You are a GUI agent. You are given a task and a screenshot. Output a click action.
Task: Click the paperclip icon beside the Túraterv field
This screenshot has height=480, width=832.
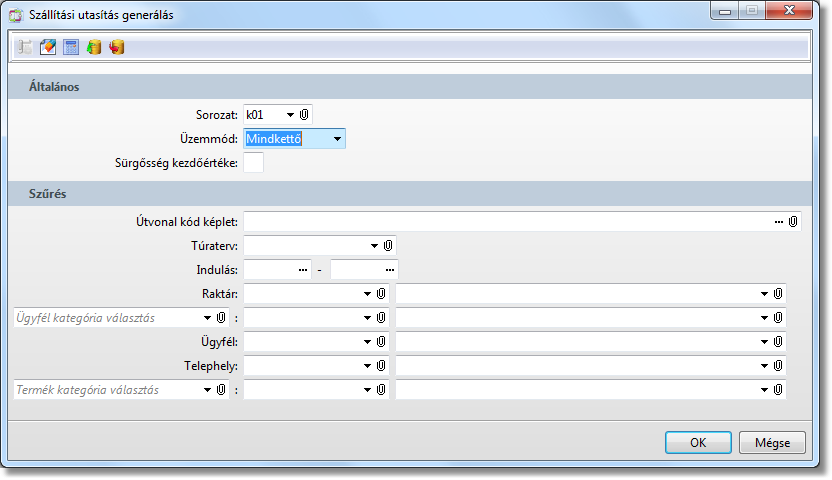click(x=389, y=245)
